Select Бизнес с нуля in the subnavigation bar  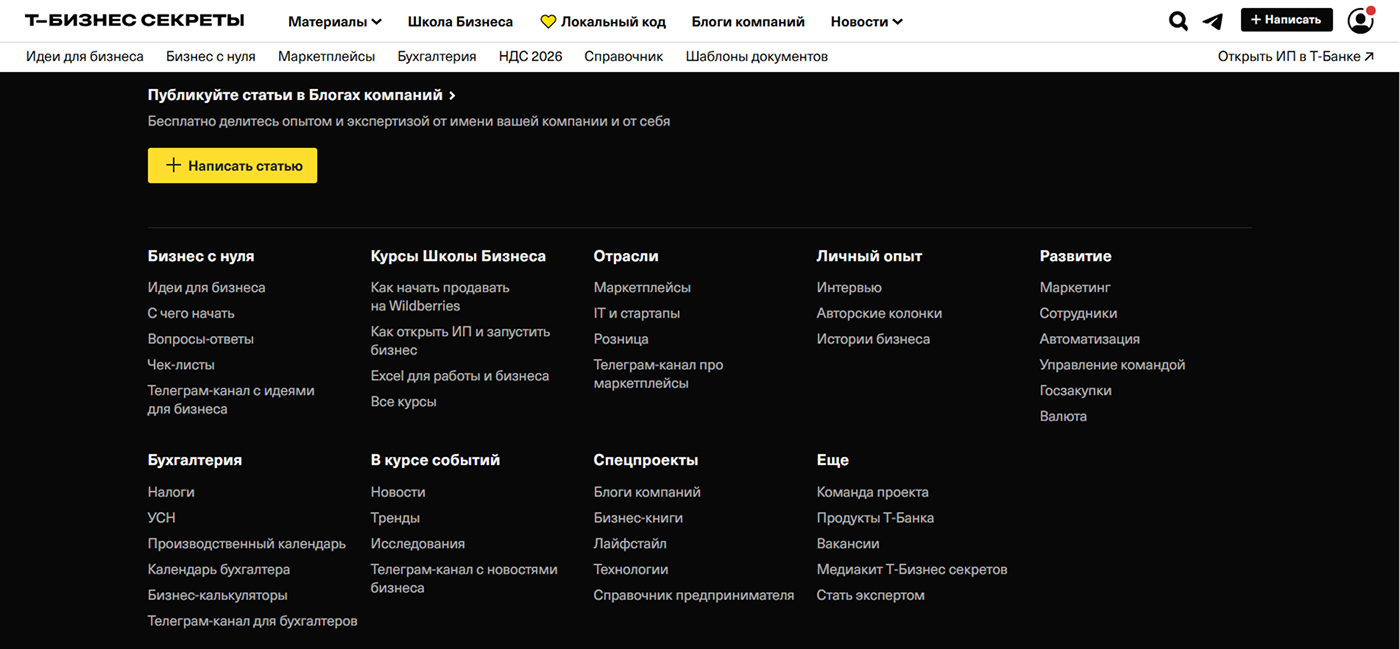coord(211,56)
